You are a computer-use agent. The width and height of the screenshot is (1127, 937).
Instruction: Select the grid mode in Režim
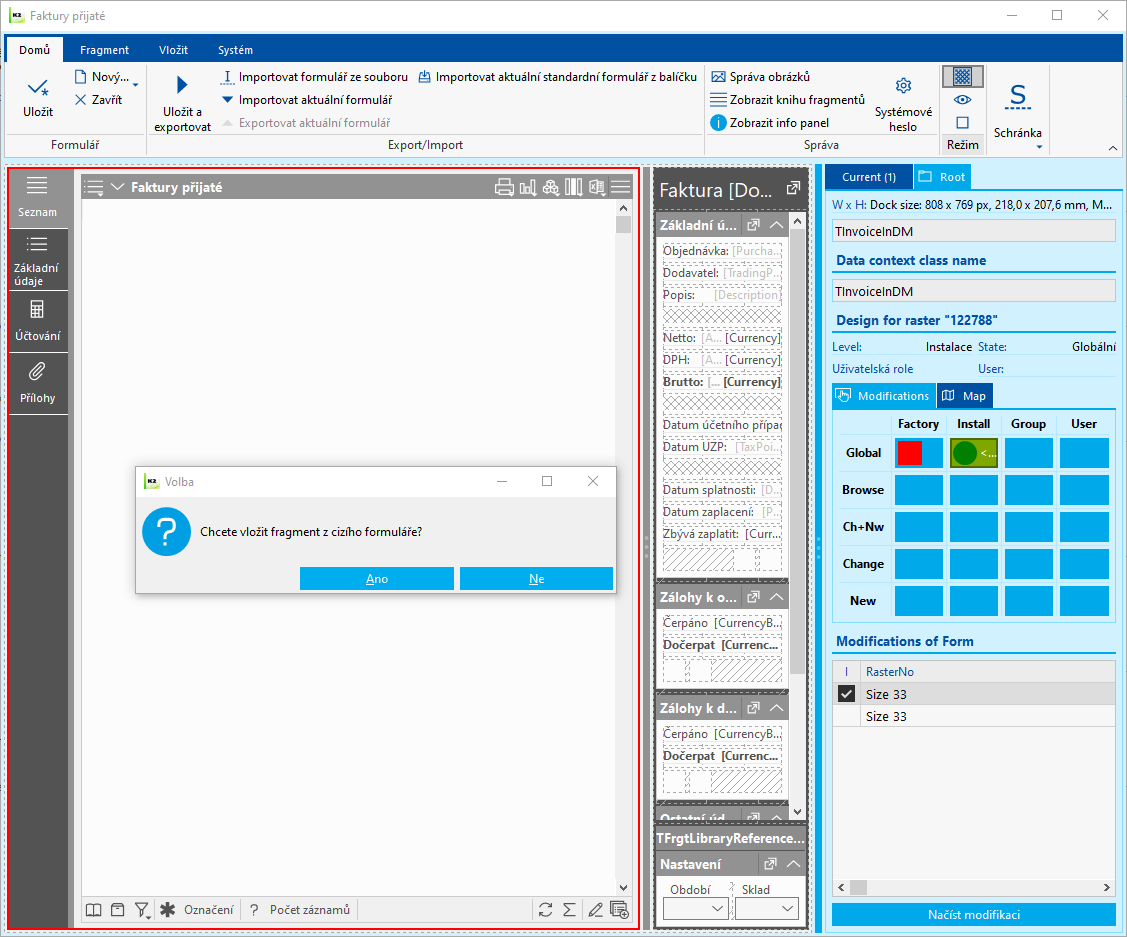pyautogui.click(x=962, y=76)
